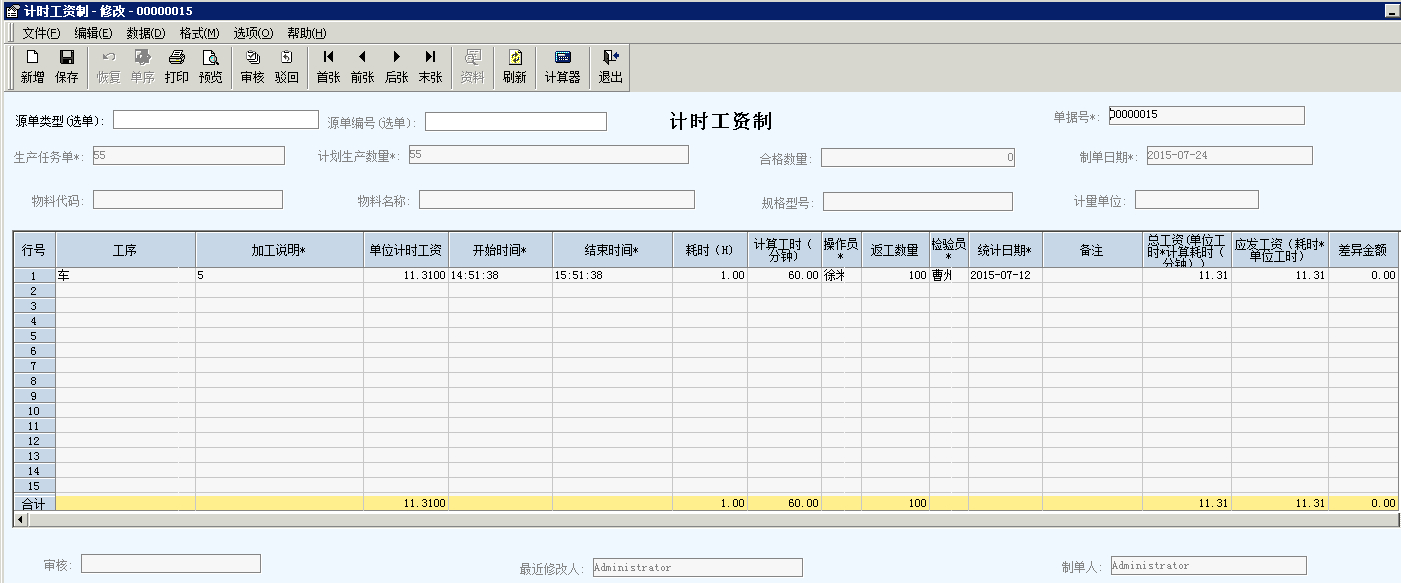Click the 统计日期 column header
The image size is (1401, 583).
point(1005,250)
